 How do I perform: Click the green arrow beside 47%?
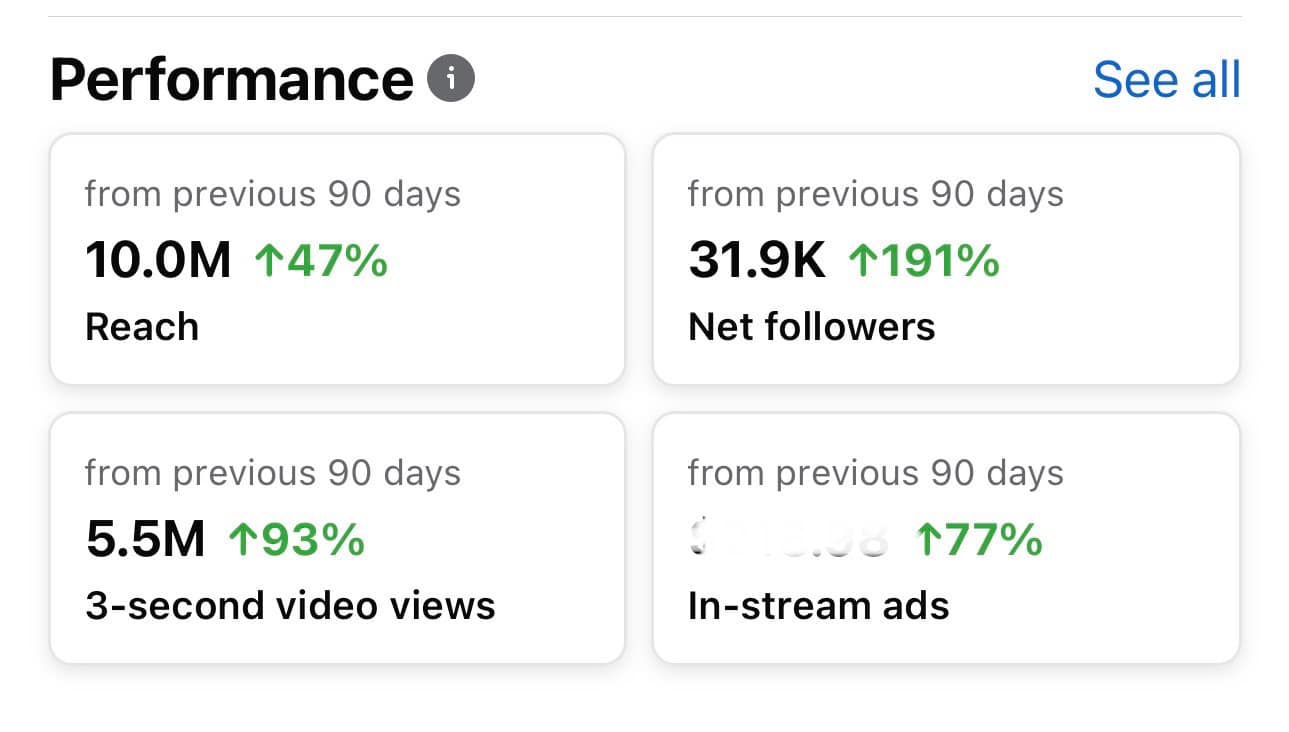point(268,262)
